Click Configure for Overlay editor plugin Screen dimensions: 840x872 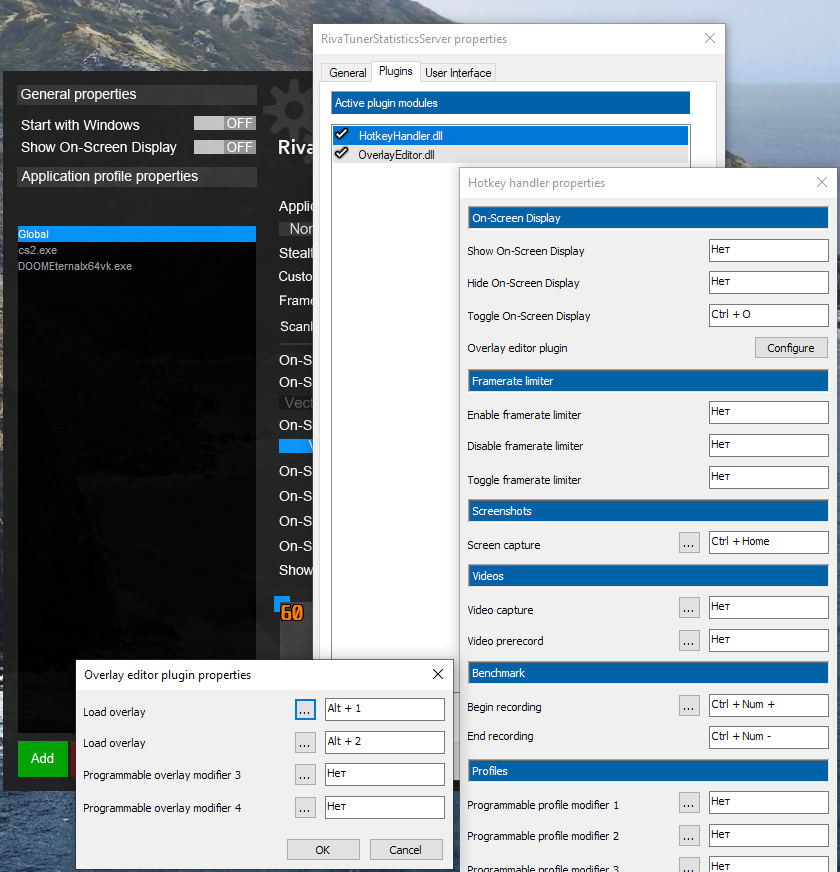point(790,348)
